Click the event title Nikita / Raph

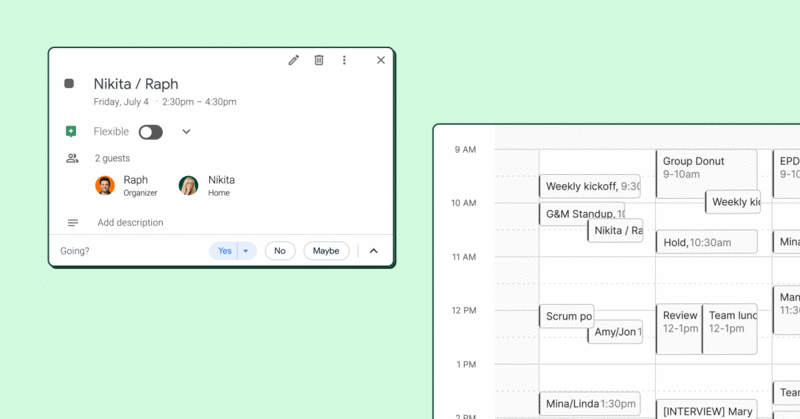[136, 84]
